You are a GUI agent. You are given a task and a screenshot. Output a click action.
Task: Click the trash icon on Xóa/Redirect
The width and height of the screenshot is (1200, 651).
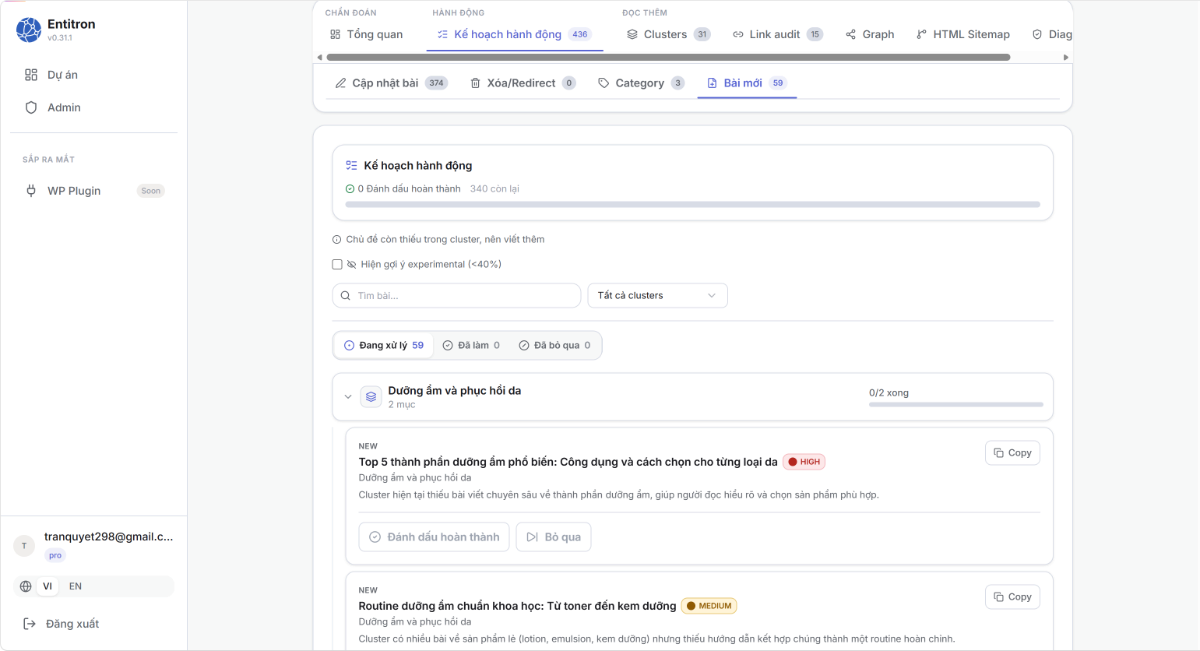click(475, 83)
